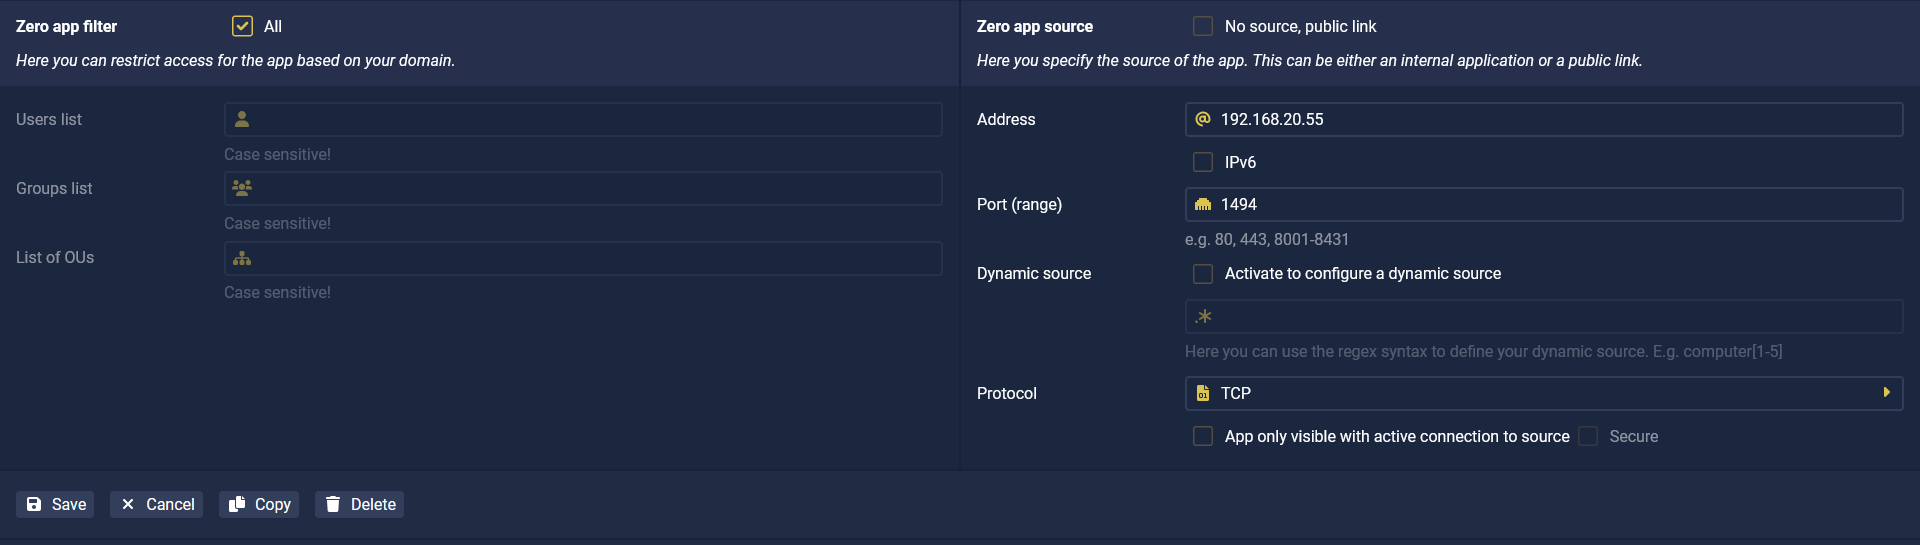Uncheck the All filter checkbox
The height and width of the screenshot is (545, 1920).
point(242,26)
